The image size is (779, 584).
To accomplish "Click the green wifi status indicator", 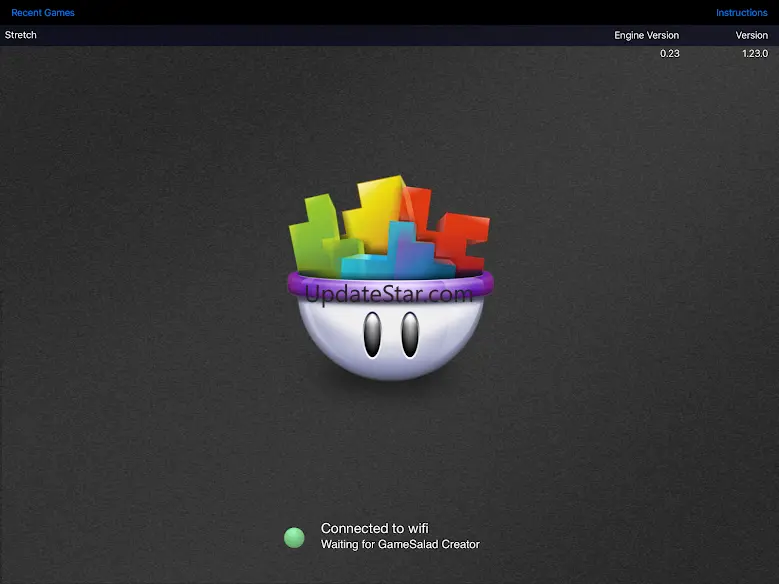I will coord(294,538).
